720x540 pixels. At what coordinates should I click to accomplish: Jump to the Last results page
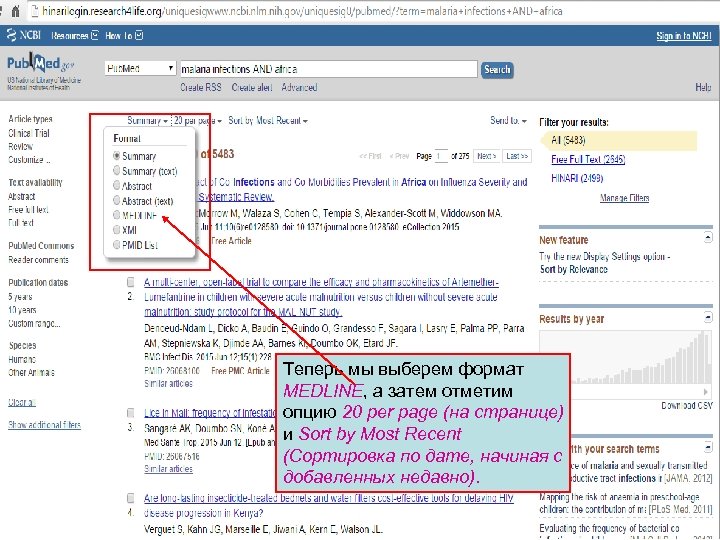(517, 156)
